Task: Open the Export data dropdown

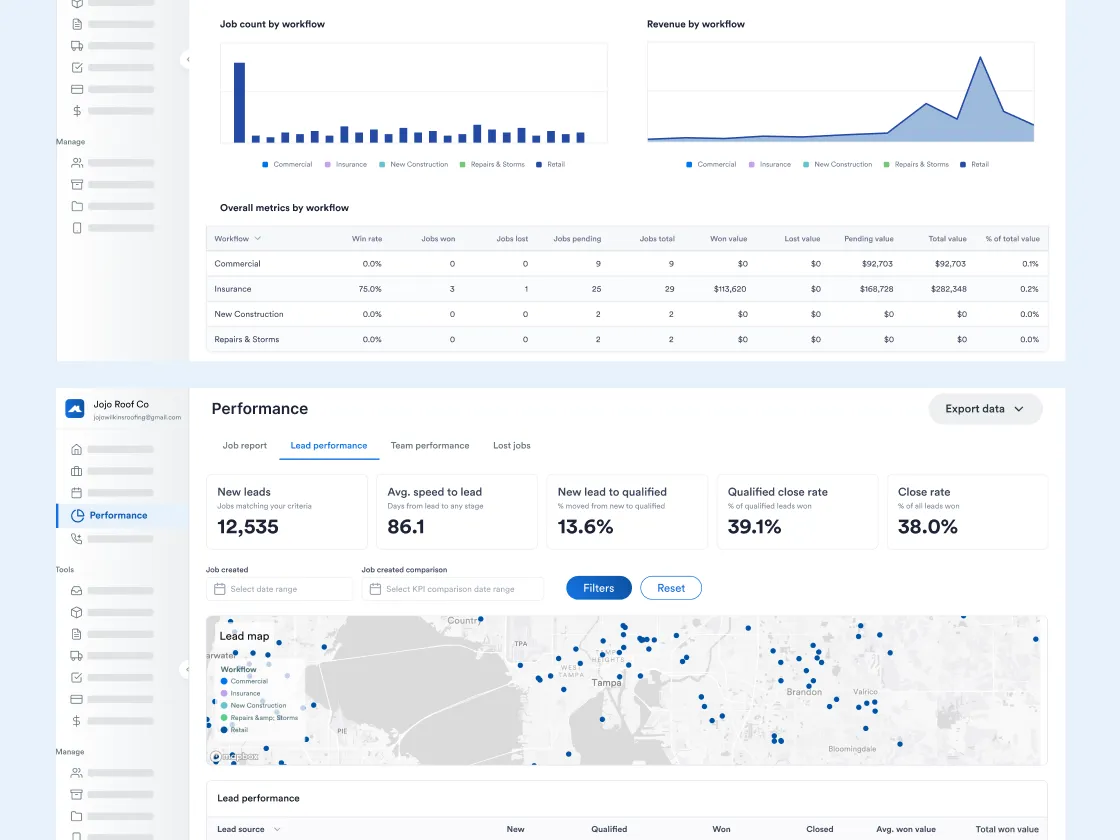Action: (985, 409)
